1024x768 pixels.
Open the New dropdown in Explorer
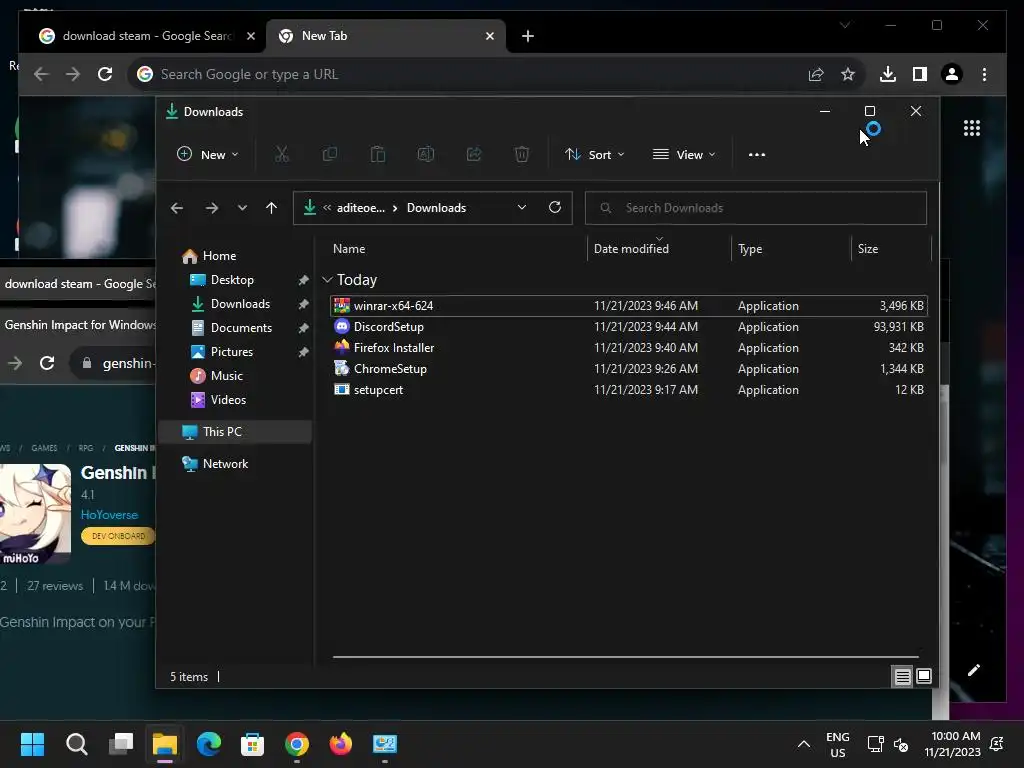[x=208, y=155]
